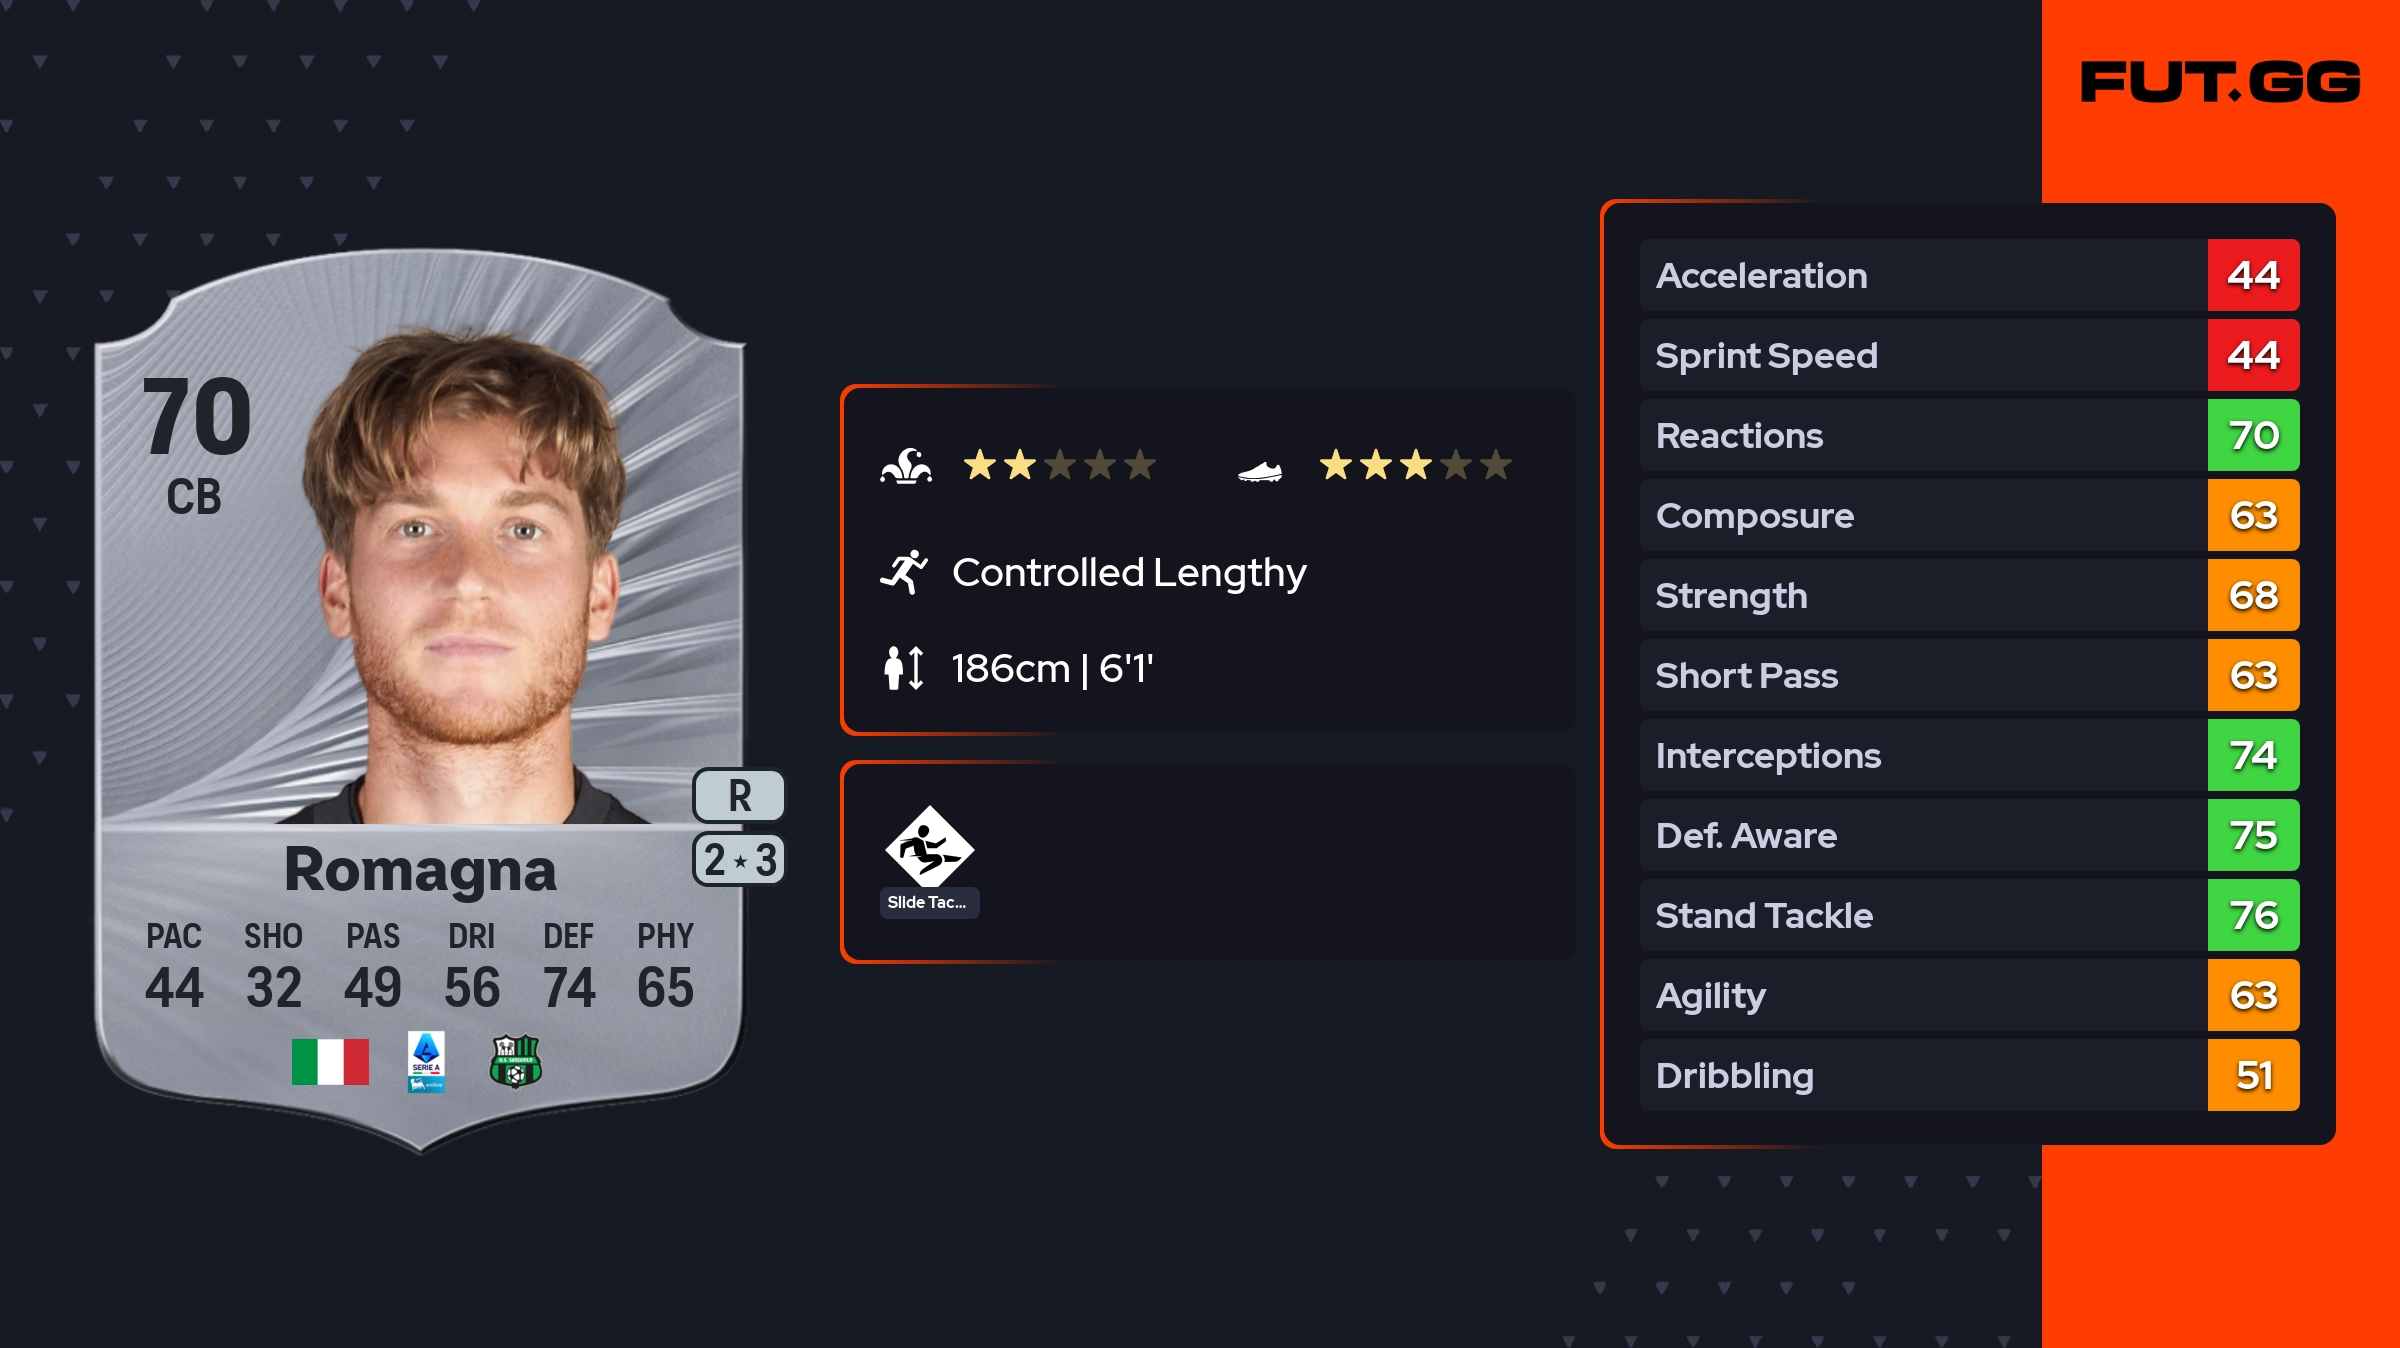
Task: Click the Controlled Lengthy label
Action: tap(1129, 572)
